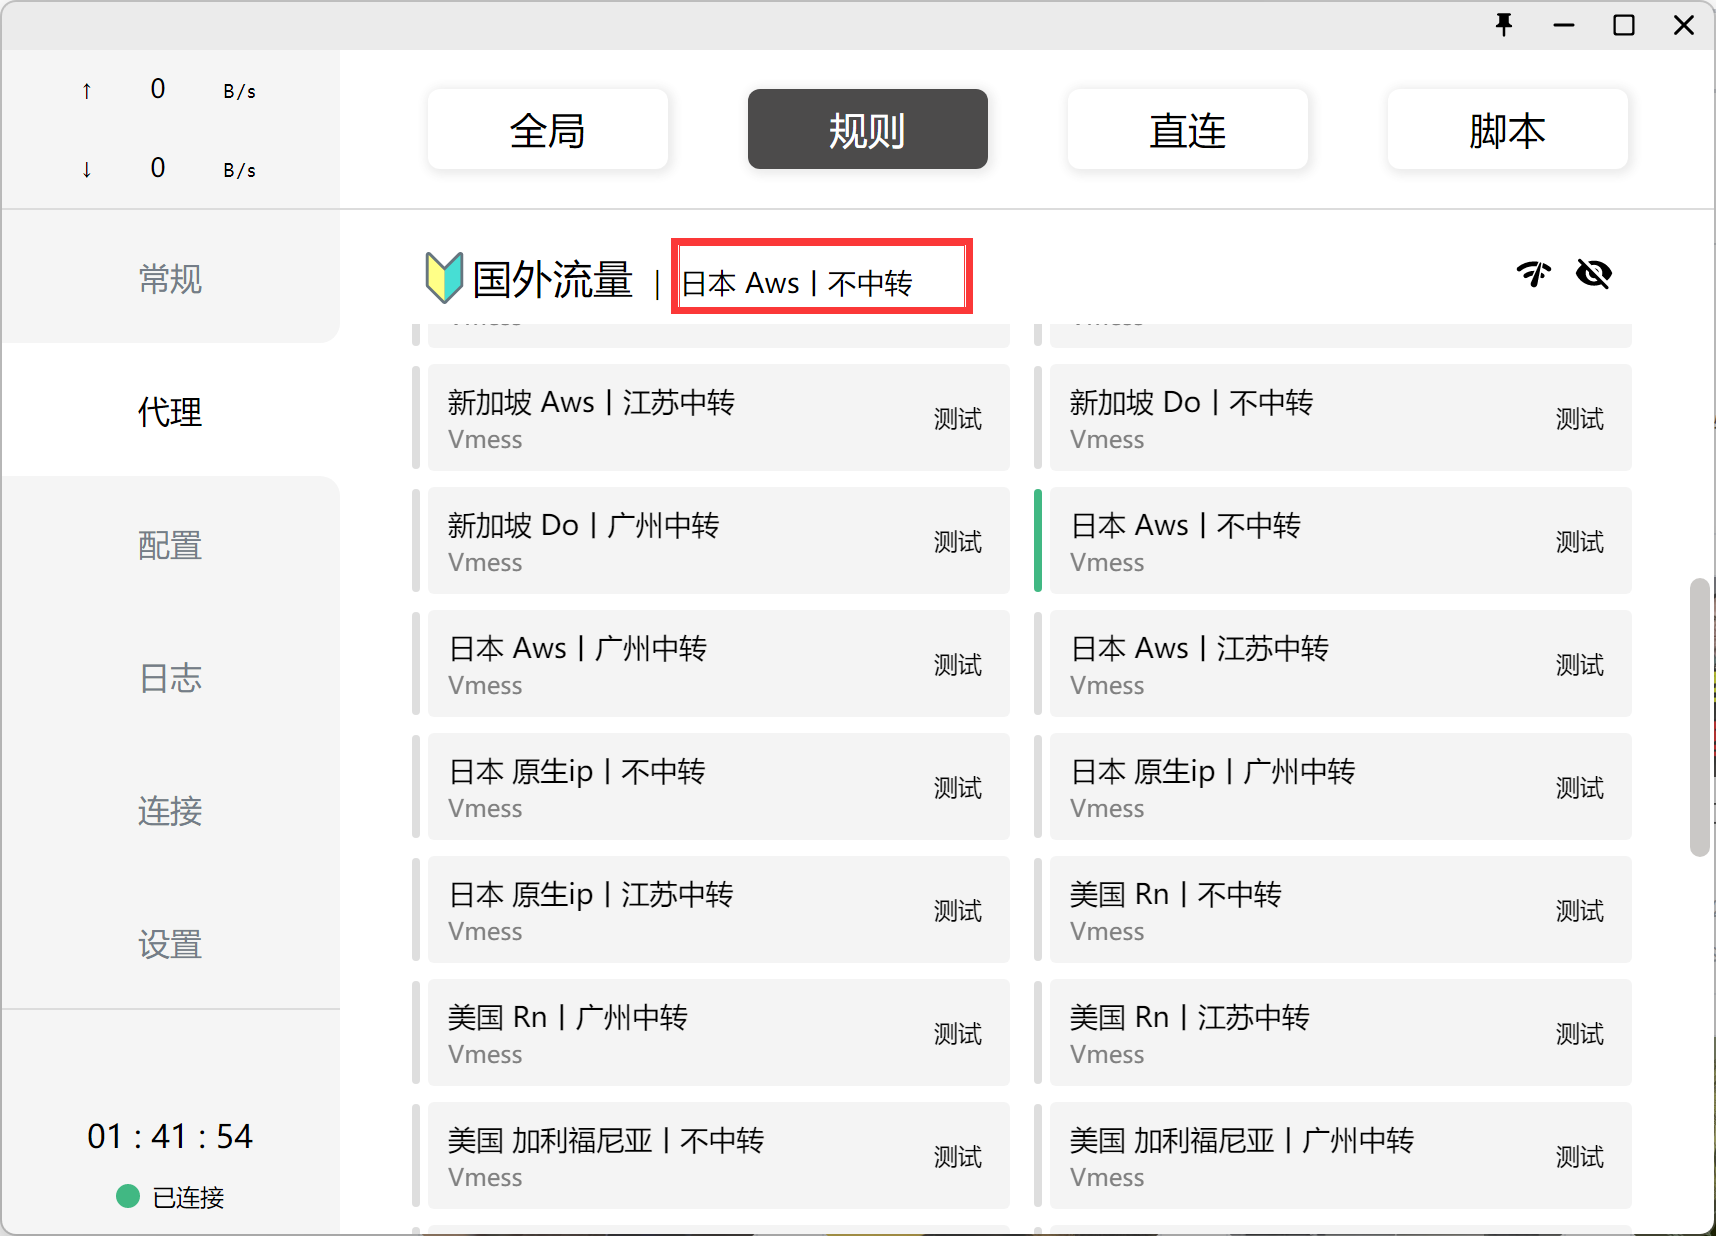Click the proxy list vertical scrollbar thumb
Screen dimensions: 1716x1236
[1699, 716]
